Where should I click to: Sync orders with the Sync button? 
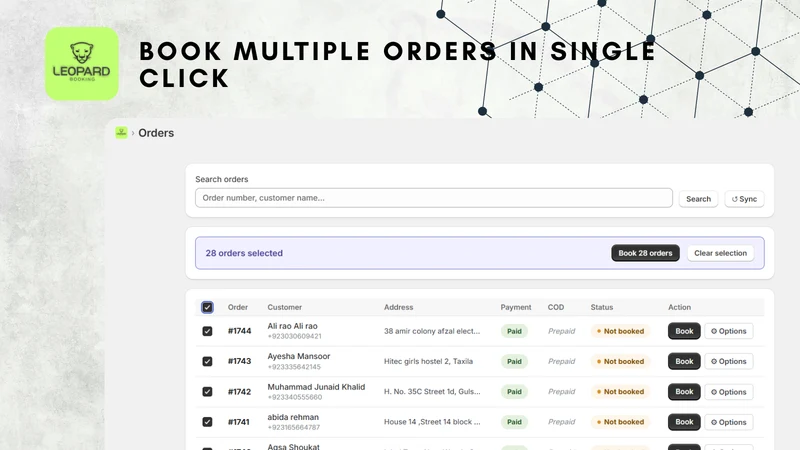point(744,199)
